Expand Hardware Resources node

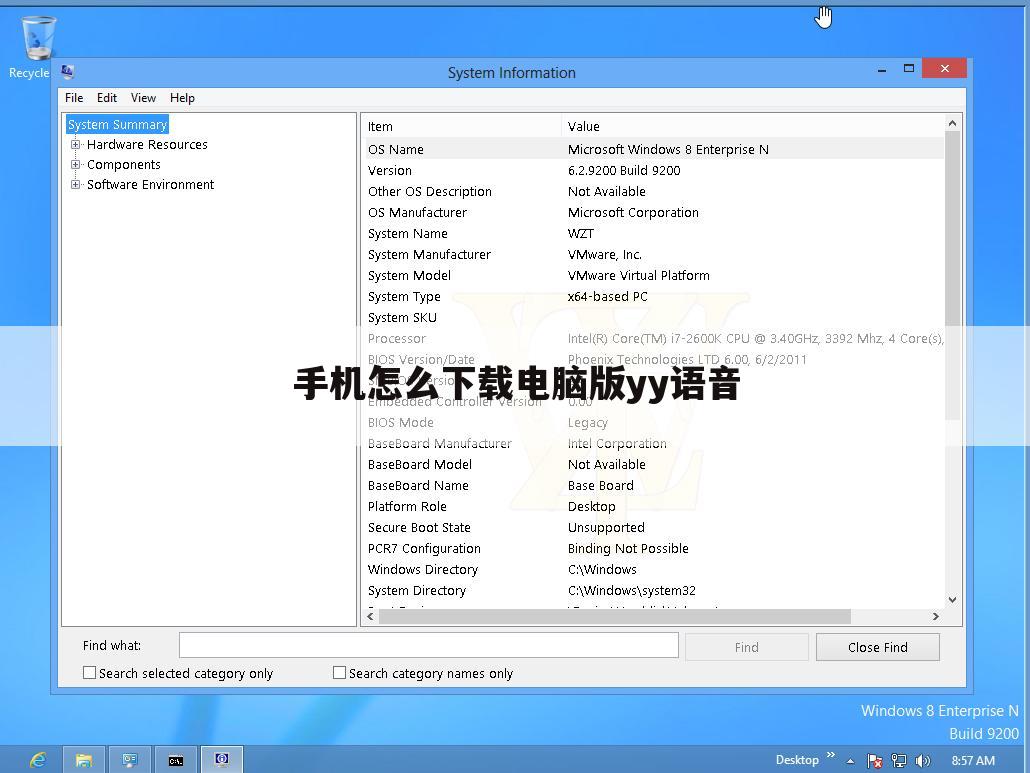76,144
